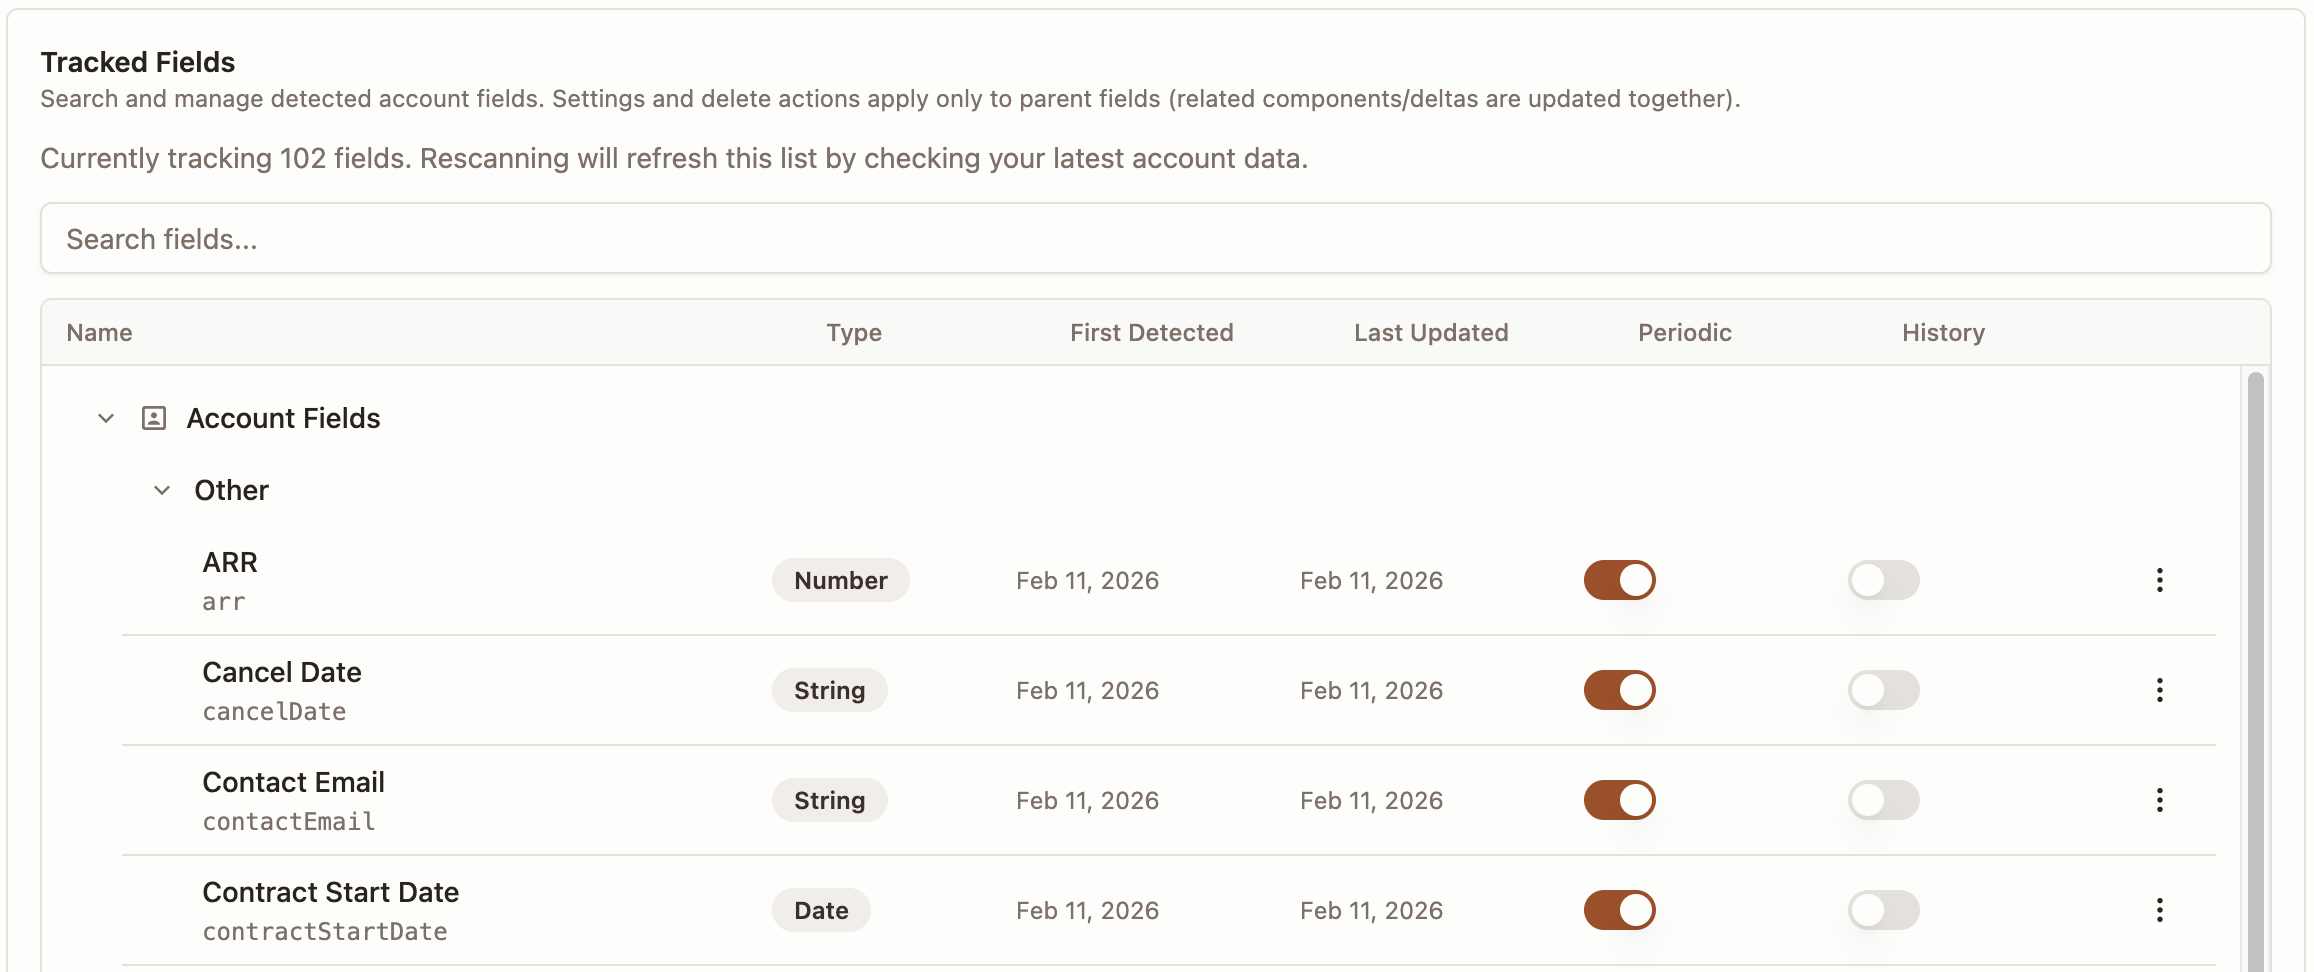Toggle off Periodic for Contract Start Date
Viewport: 2314px width, 972px height.
click(x=1620, y=910)
